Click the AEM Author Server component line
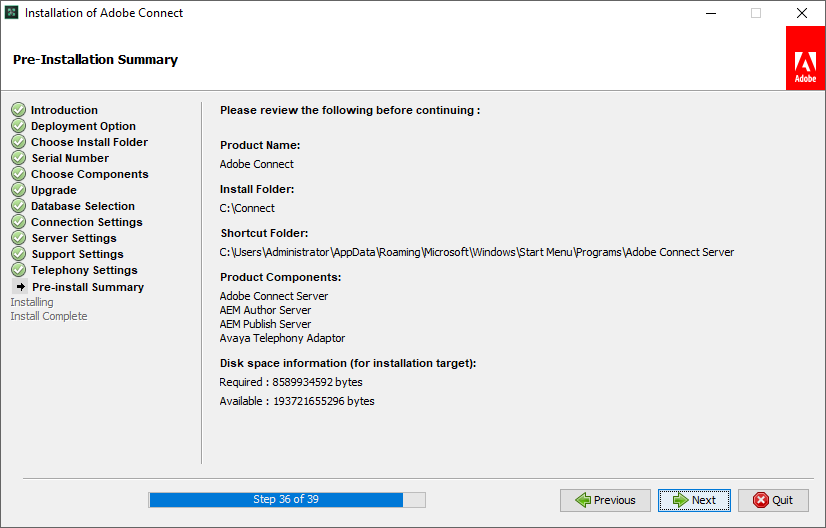Viewport: 826px width, 528px height. click(265, 310)
